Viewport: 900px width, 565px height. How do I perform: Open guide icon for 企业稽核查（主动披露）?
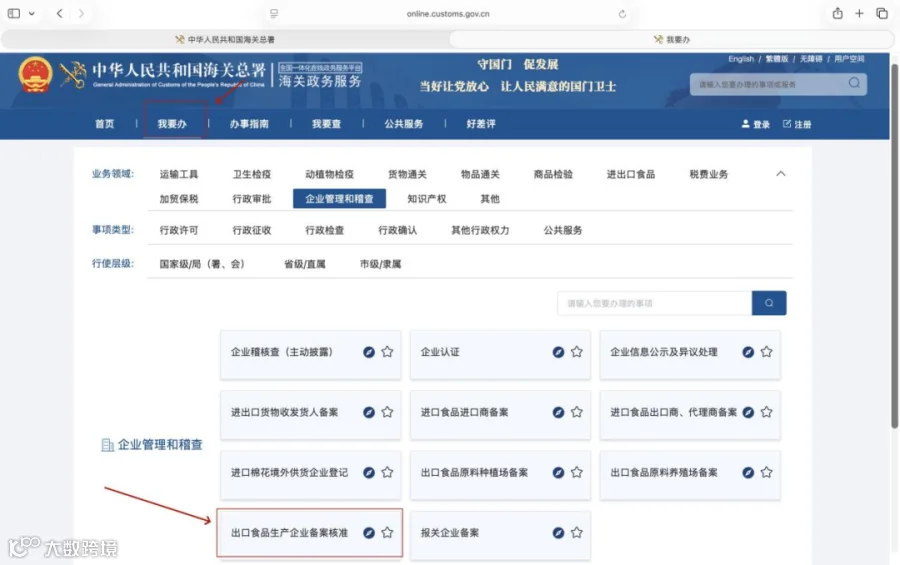pos(368,352)
